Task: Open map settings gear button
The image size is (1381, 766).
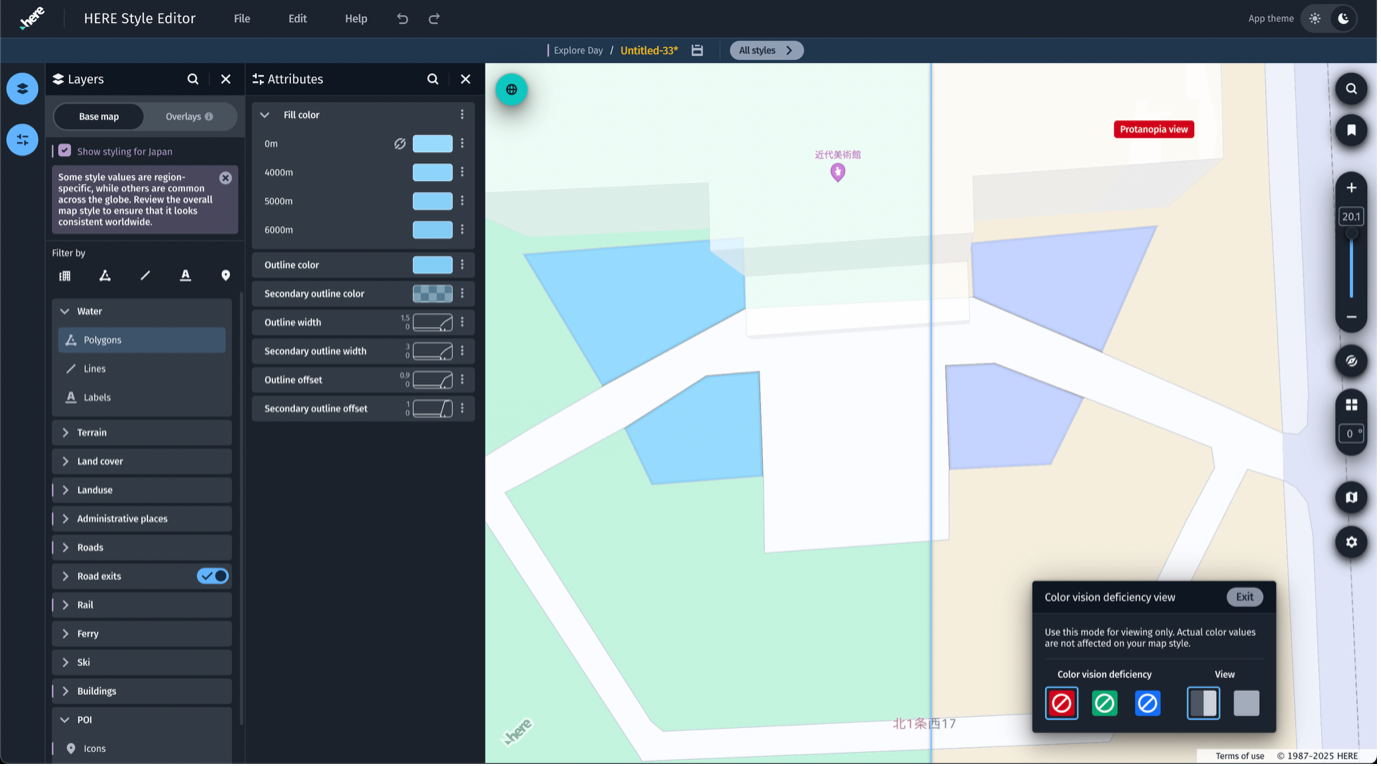Action: (1352, 543)
